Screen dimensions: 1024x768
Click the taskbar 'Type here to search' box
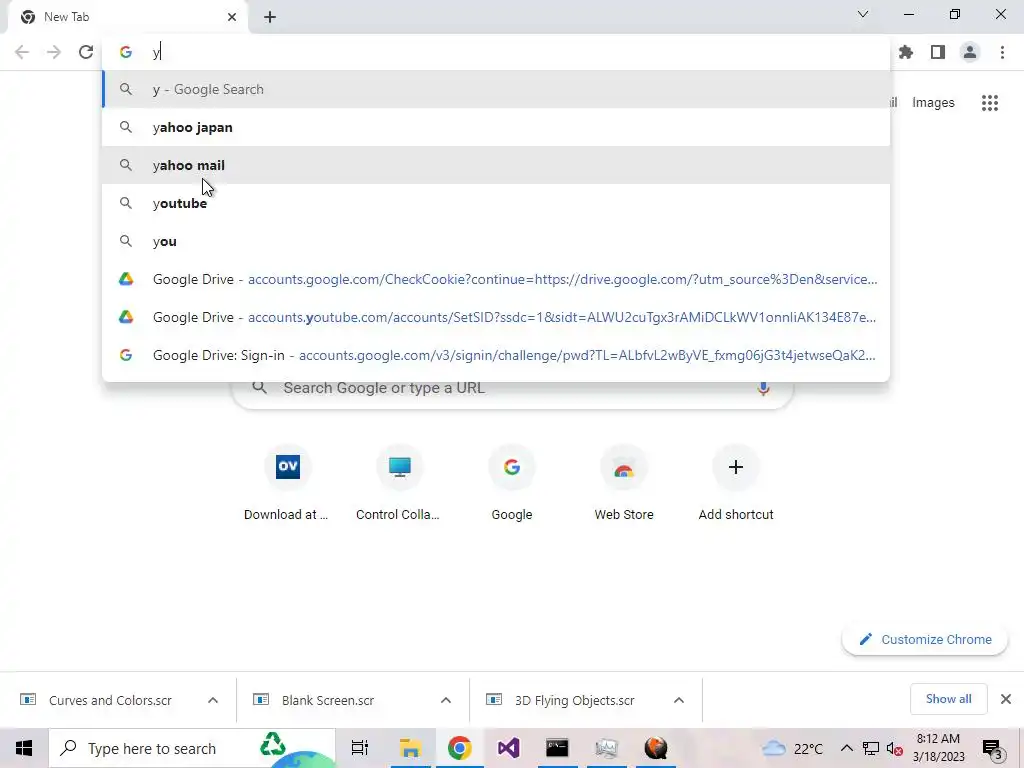click(x=192, y=748)
